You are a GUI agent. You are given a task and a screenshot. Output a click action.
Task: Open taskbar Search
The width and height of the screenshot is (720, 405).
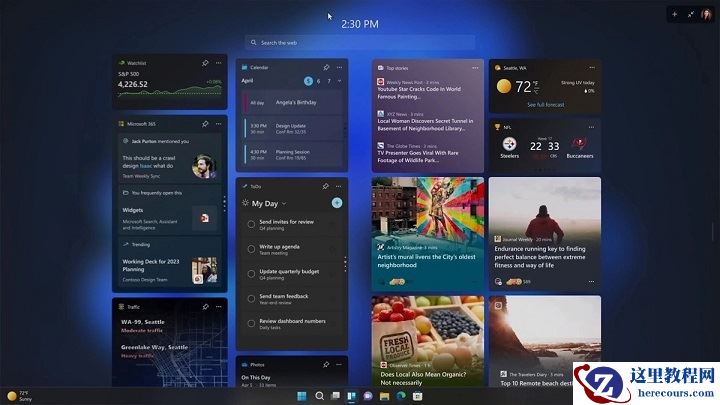(319, 396)
